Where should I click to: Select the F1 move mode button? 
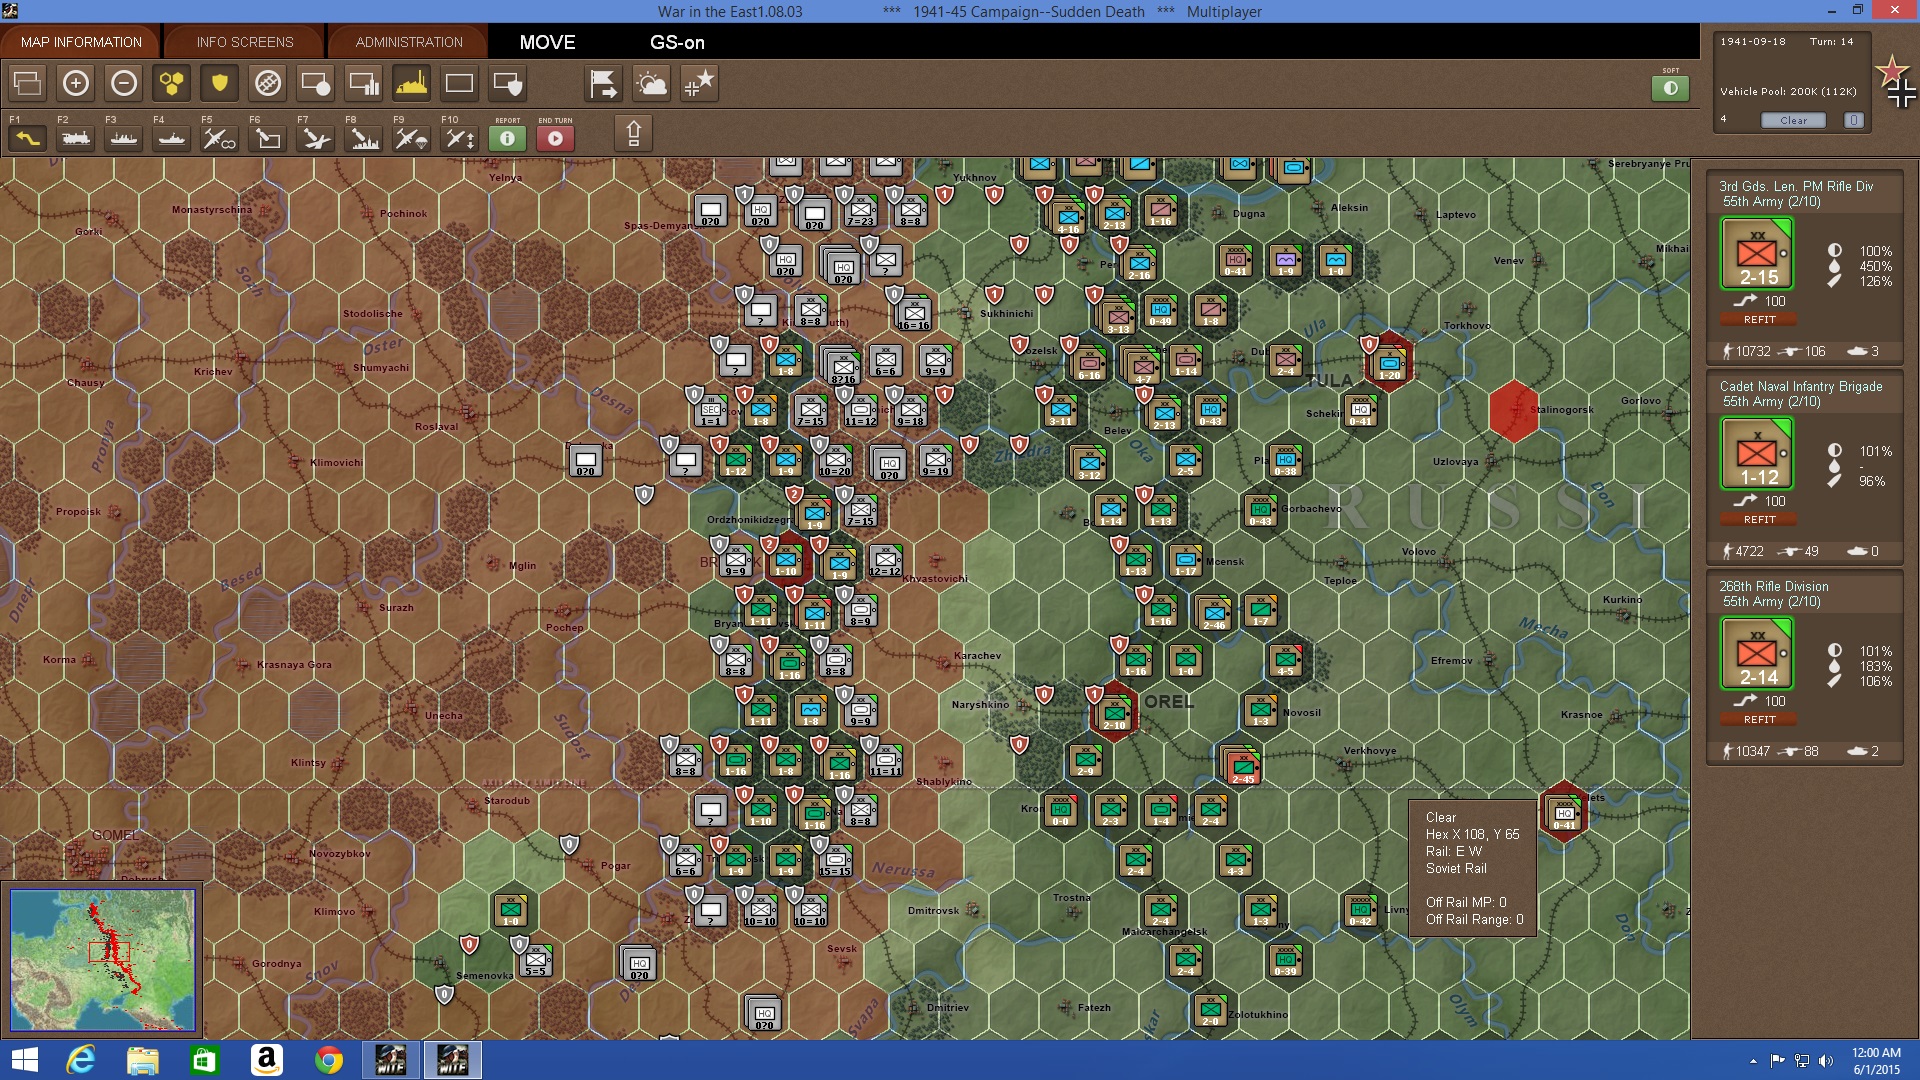(x=28, y=138)
